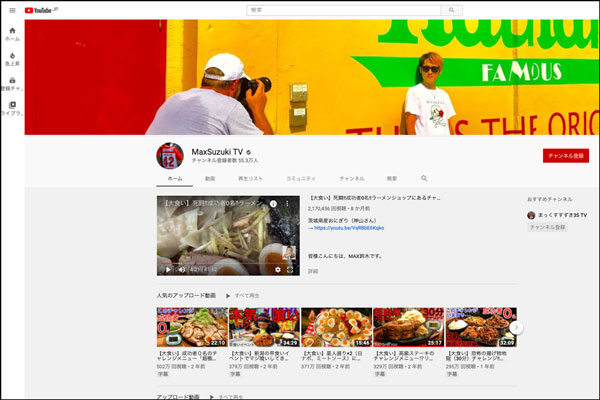Image resolution: width=600 pixels, height=400 pixels.
Task: Click the YouTube logo
Action: point(39,10)
